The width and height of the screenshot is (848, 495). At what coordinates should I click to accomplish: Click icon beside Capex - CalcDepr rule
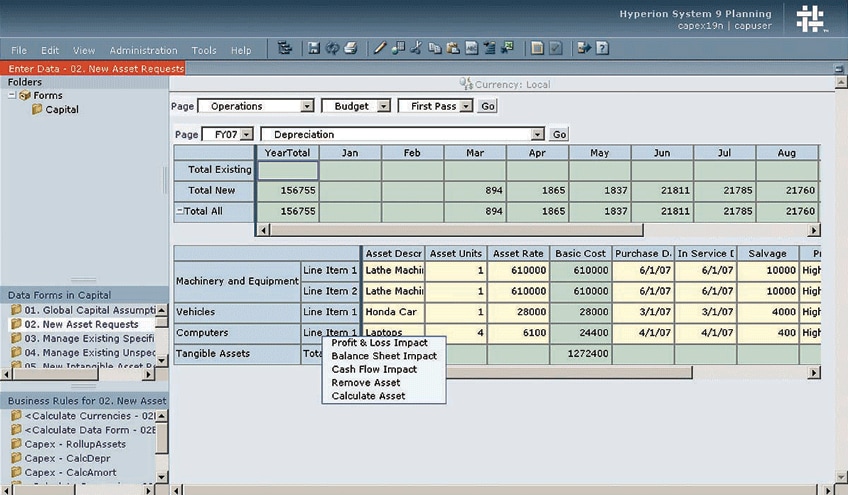(x=16, y=458)
